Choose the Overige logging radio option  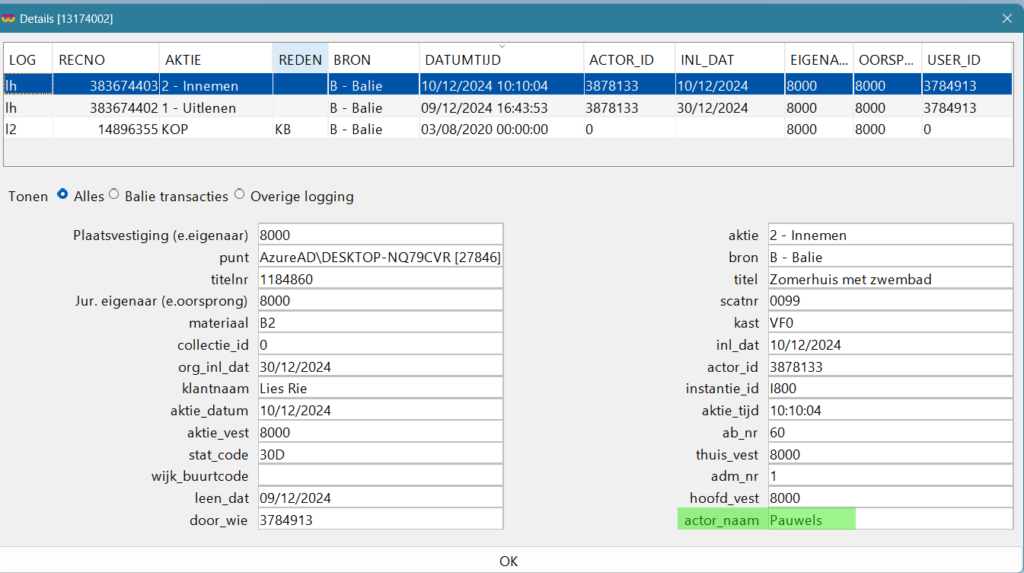coord(240,196)
